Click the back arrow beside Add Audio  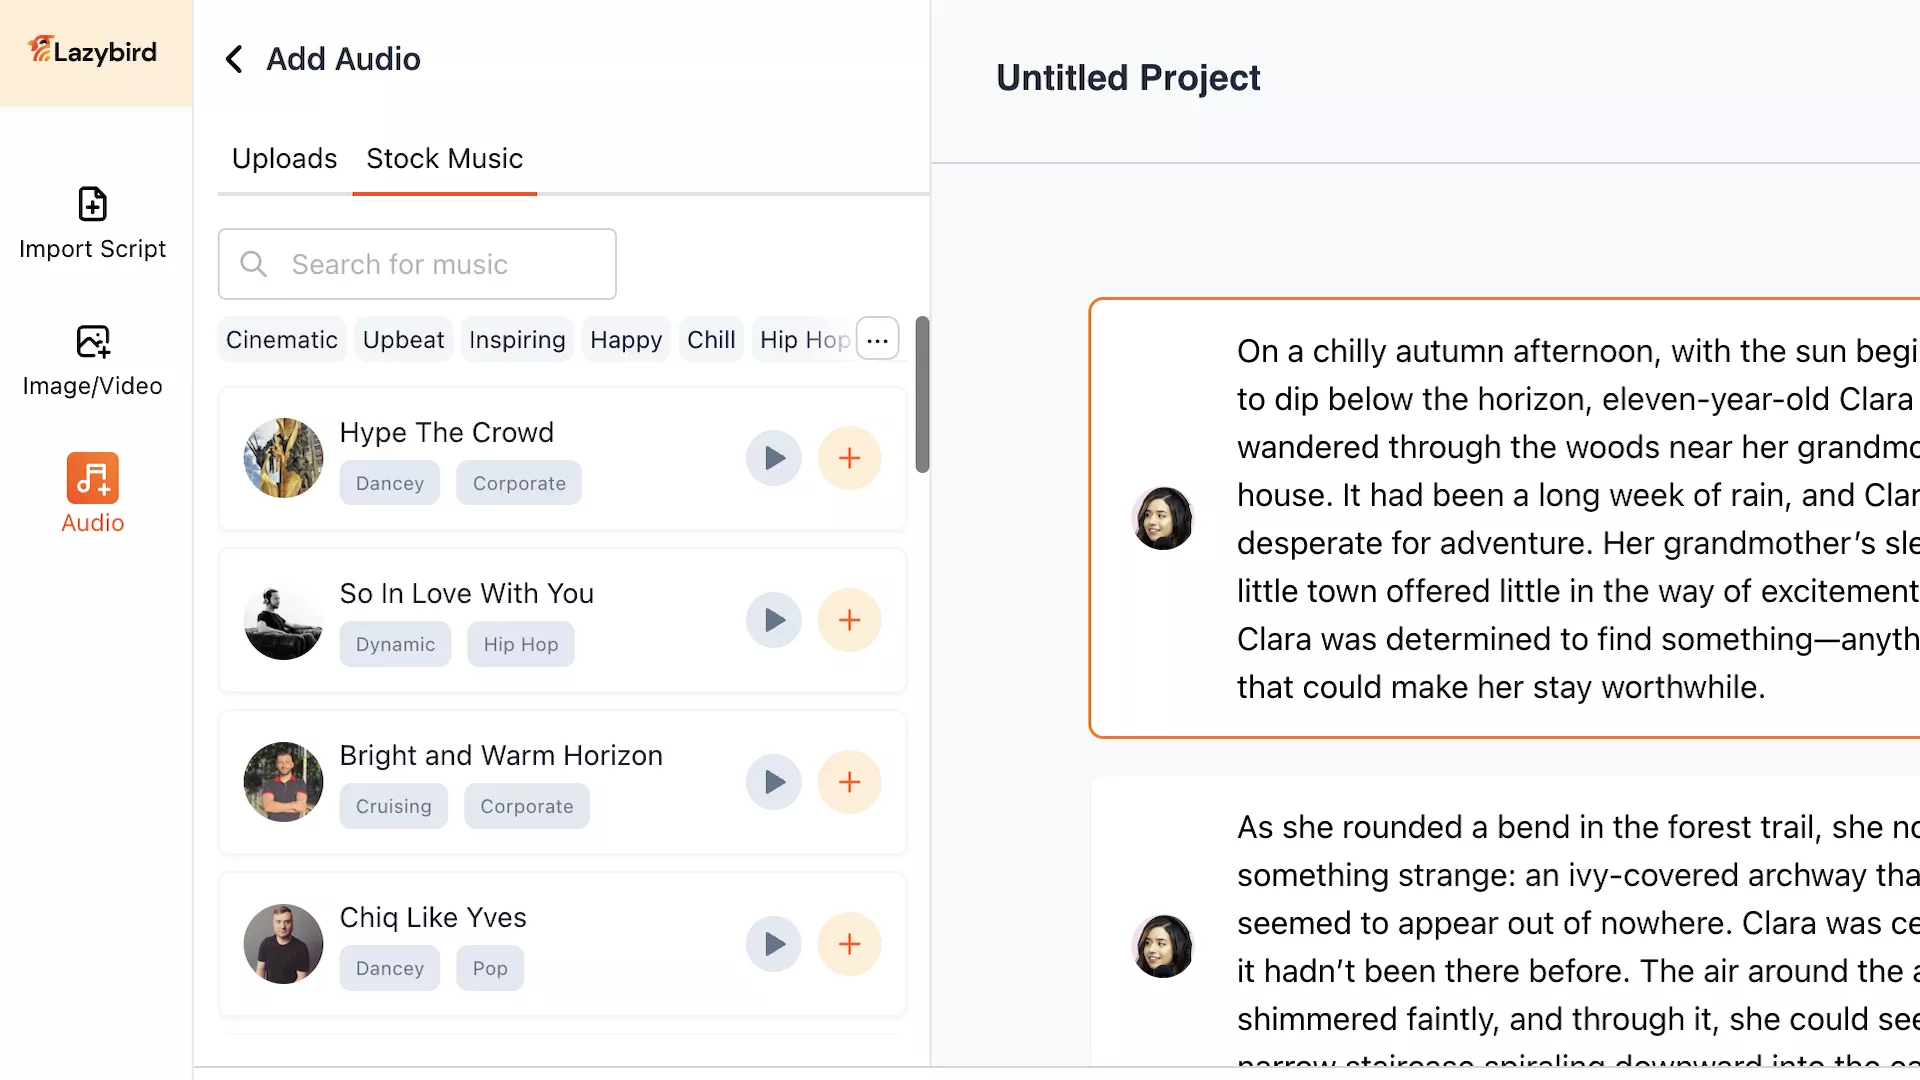[x=234, y=59]
